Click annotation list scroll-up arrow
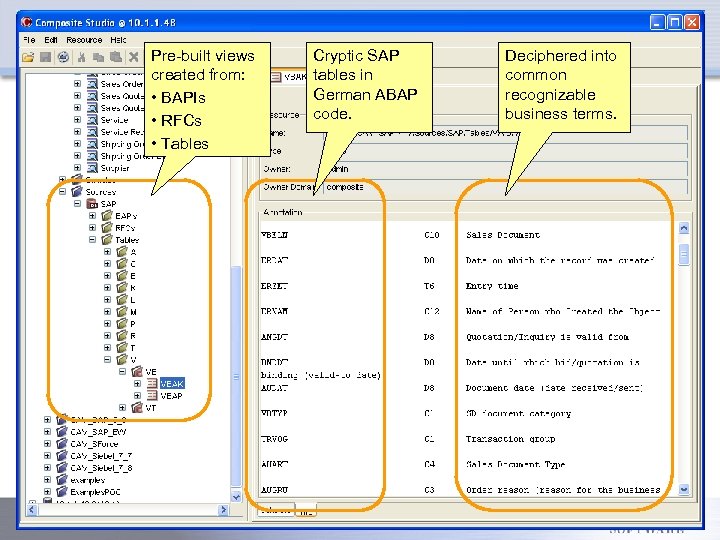 coord(684,228)
